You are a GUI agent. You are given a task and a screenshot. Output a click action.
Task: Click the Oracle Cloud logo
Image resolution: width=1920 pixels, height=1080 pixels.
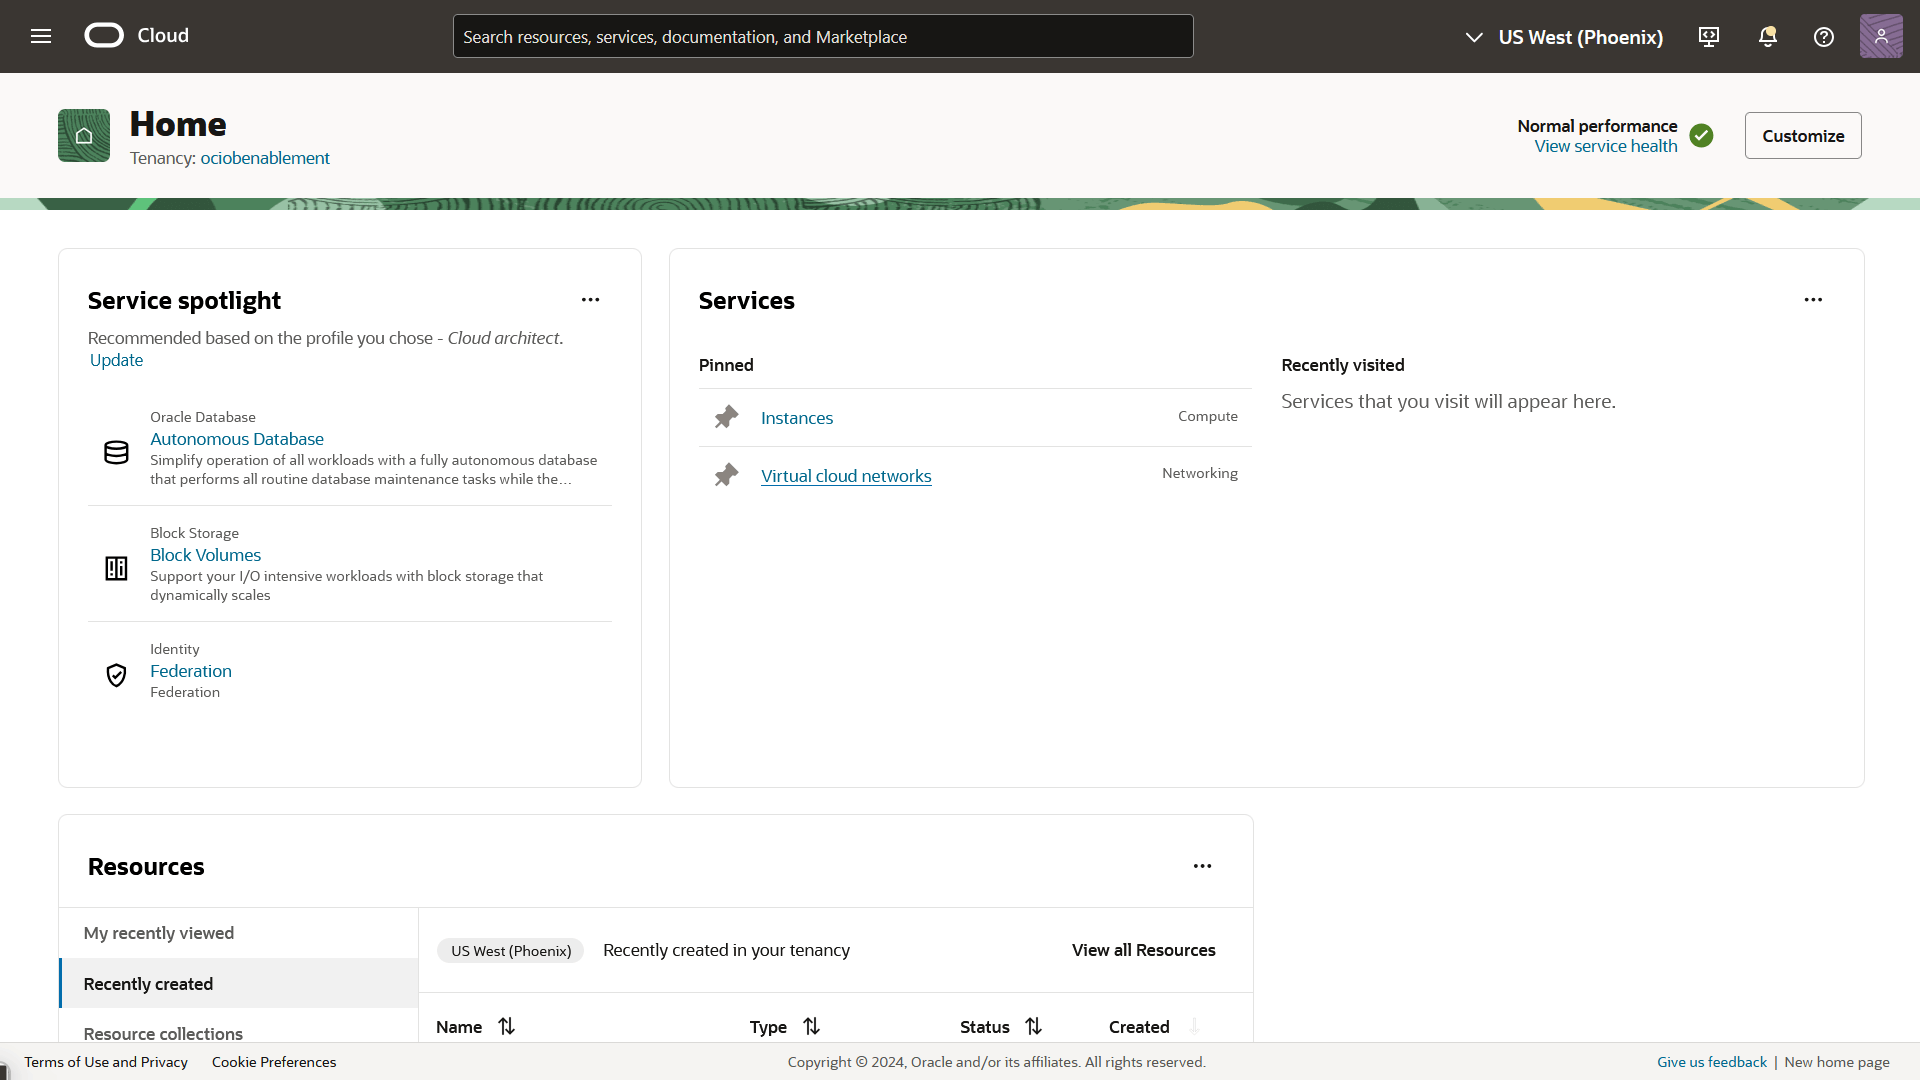click(104, 36)
